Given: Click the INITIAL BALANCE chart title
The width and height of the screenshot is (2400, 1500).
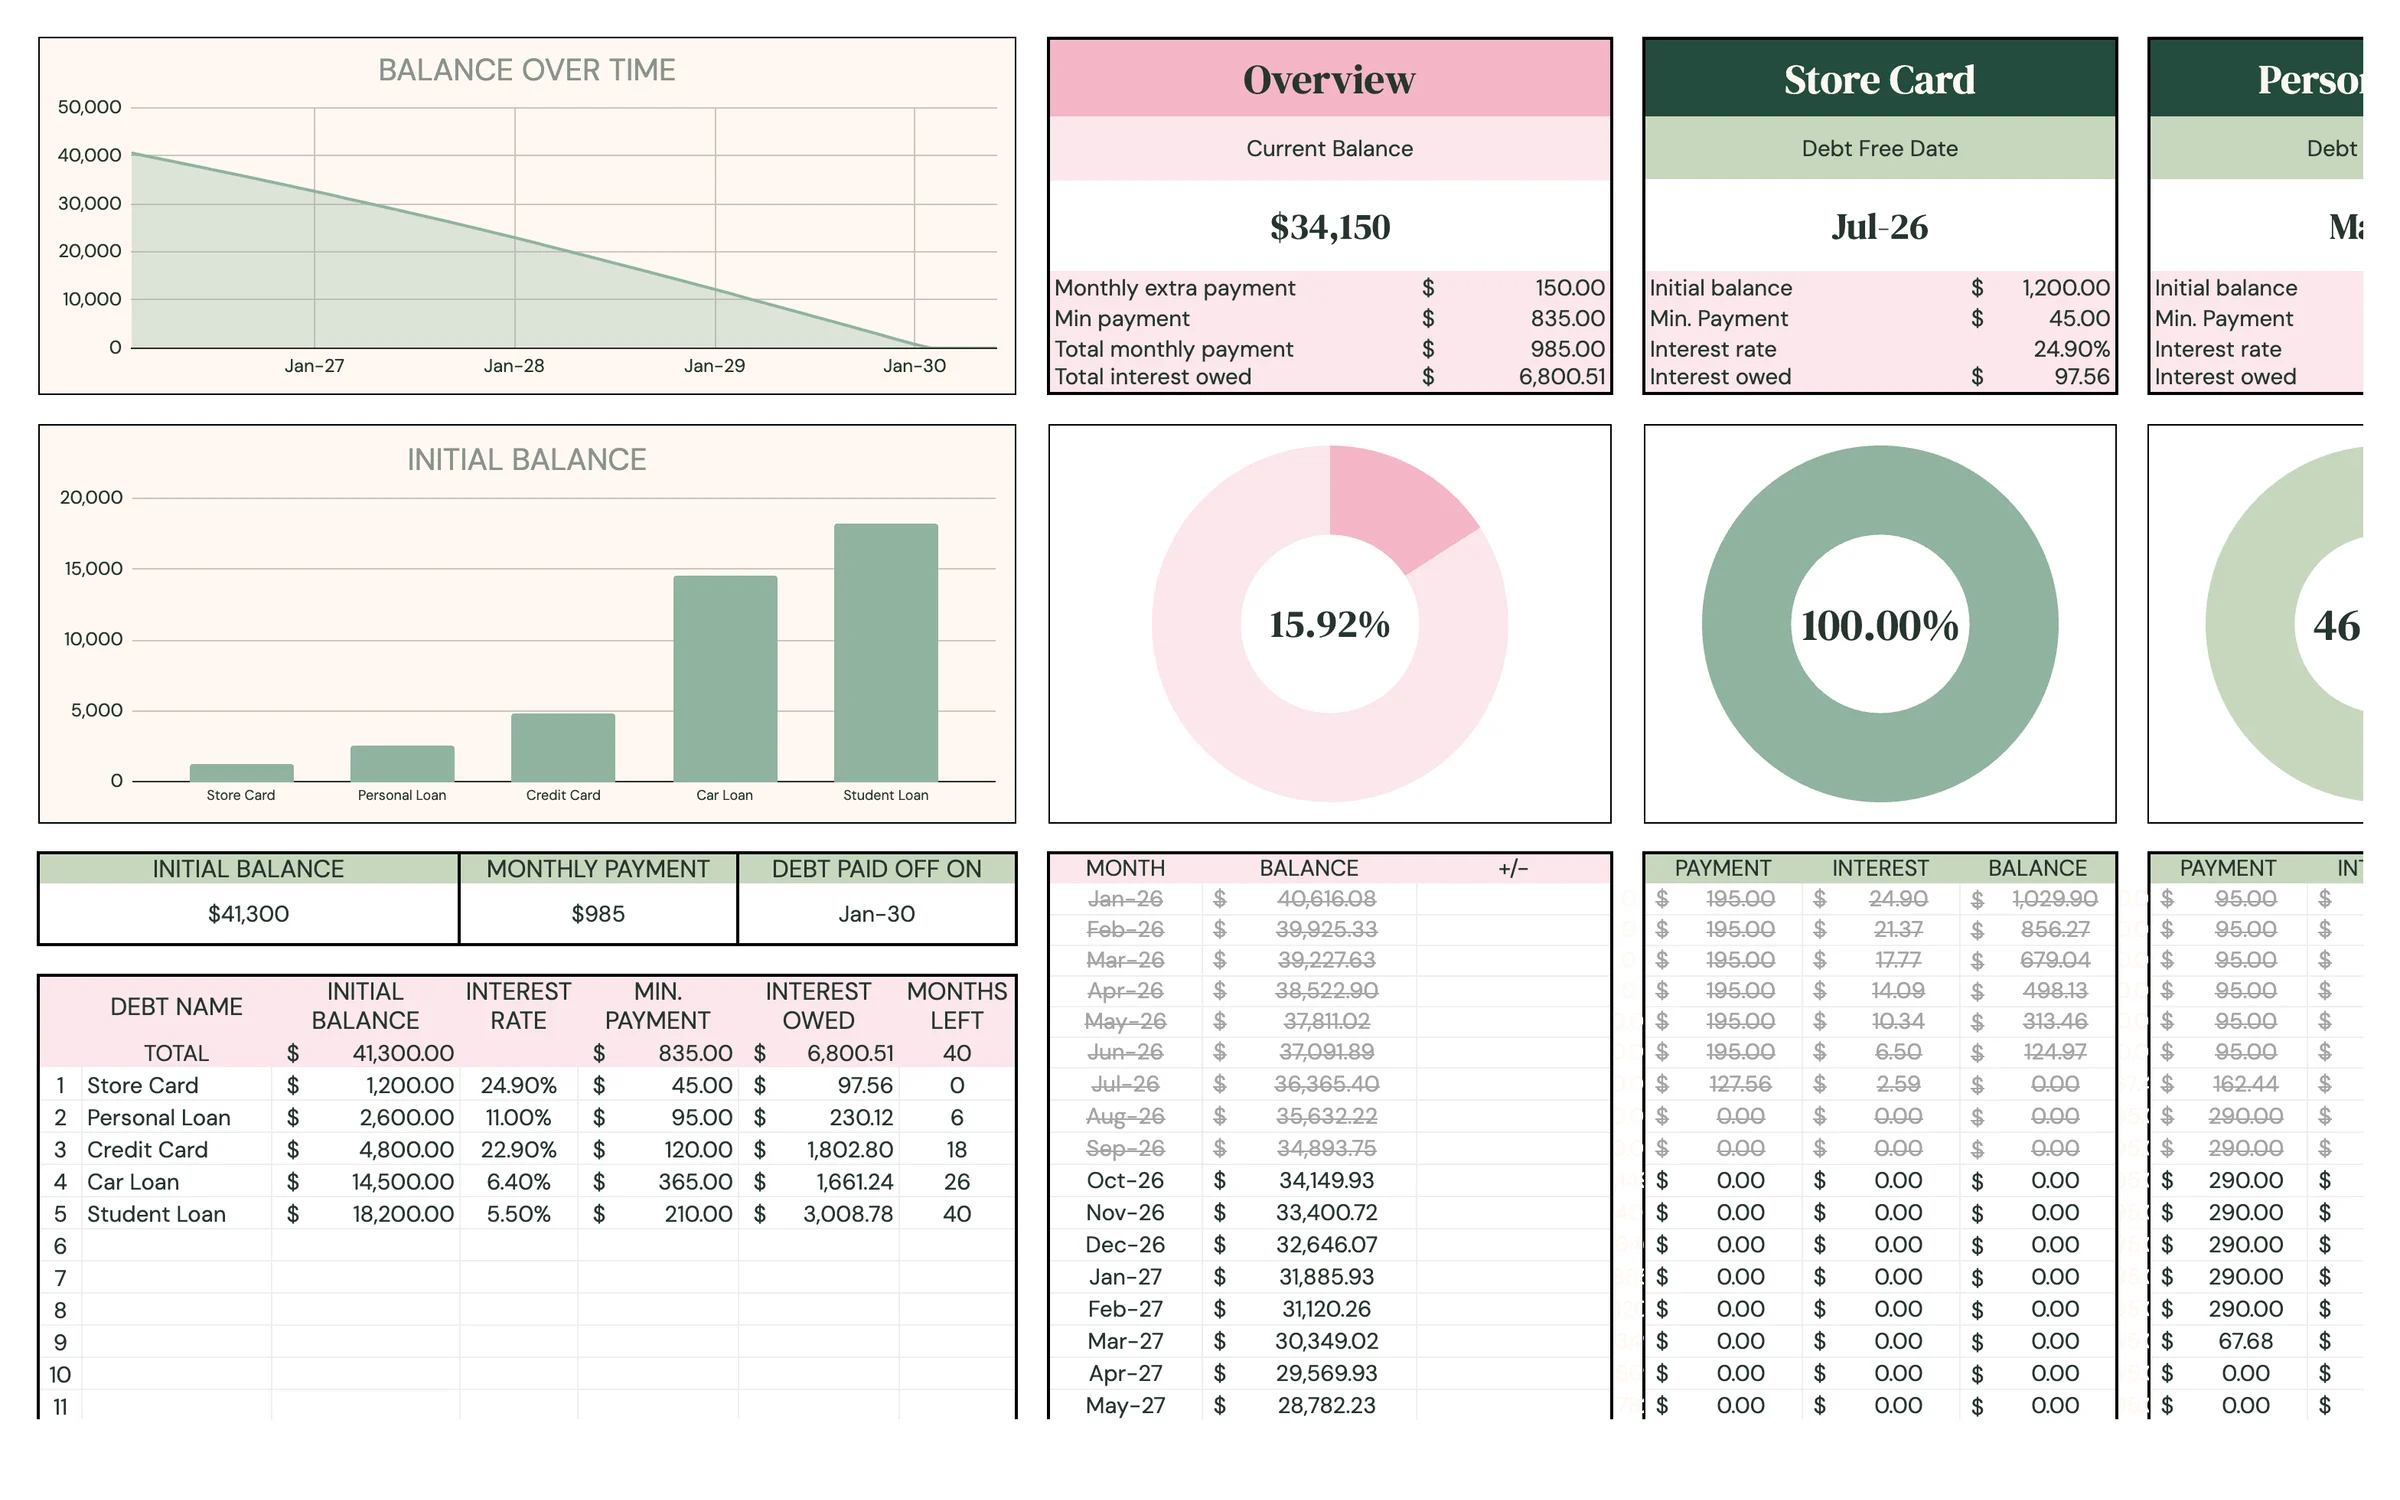Looking at the screenshot, I should (x=526, y=460).
